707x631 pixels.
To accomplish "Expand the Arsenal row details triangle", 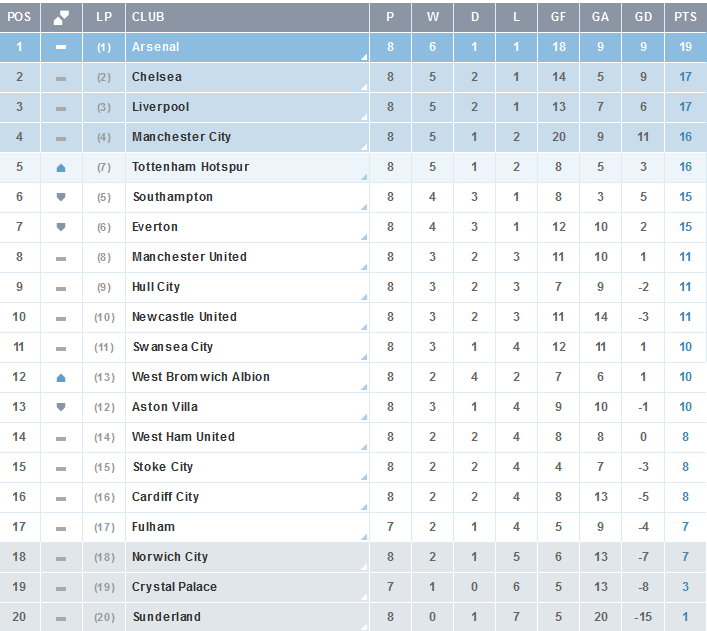I will (364, 57).
